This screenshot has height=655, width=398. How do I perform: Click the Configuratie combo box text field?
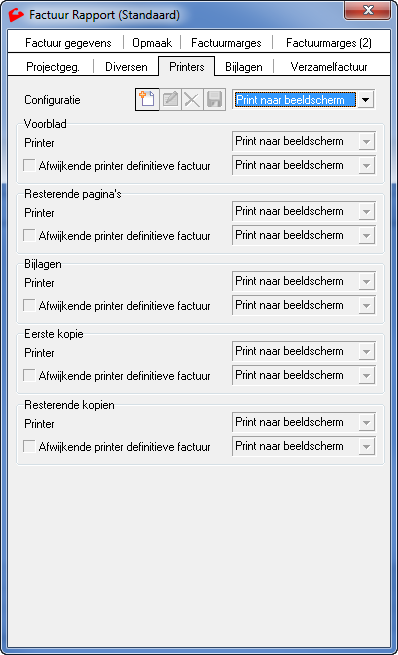[x=295, y=100]
